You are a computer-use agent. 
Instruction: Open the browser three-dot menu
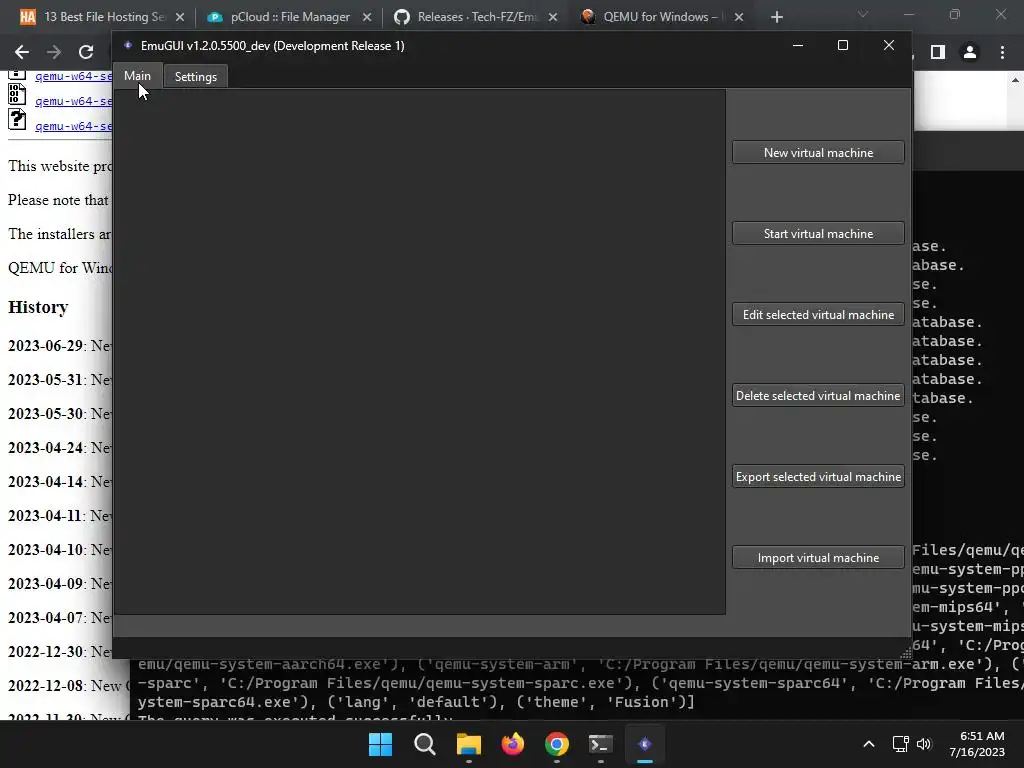click(x=1002, y=52)
